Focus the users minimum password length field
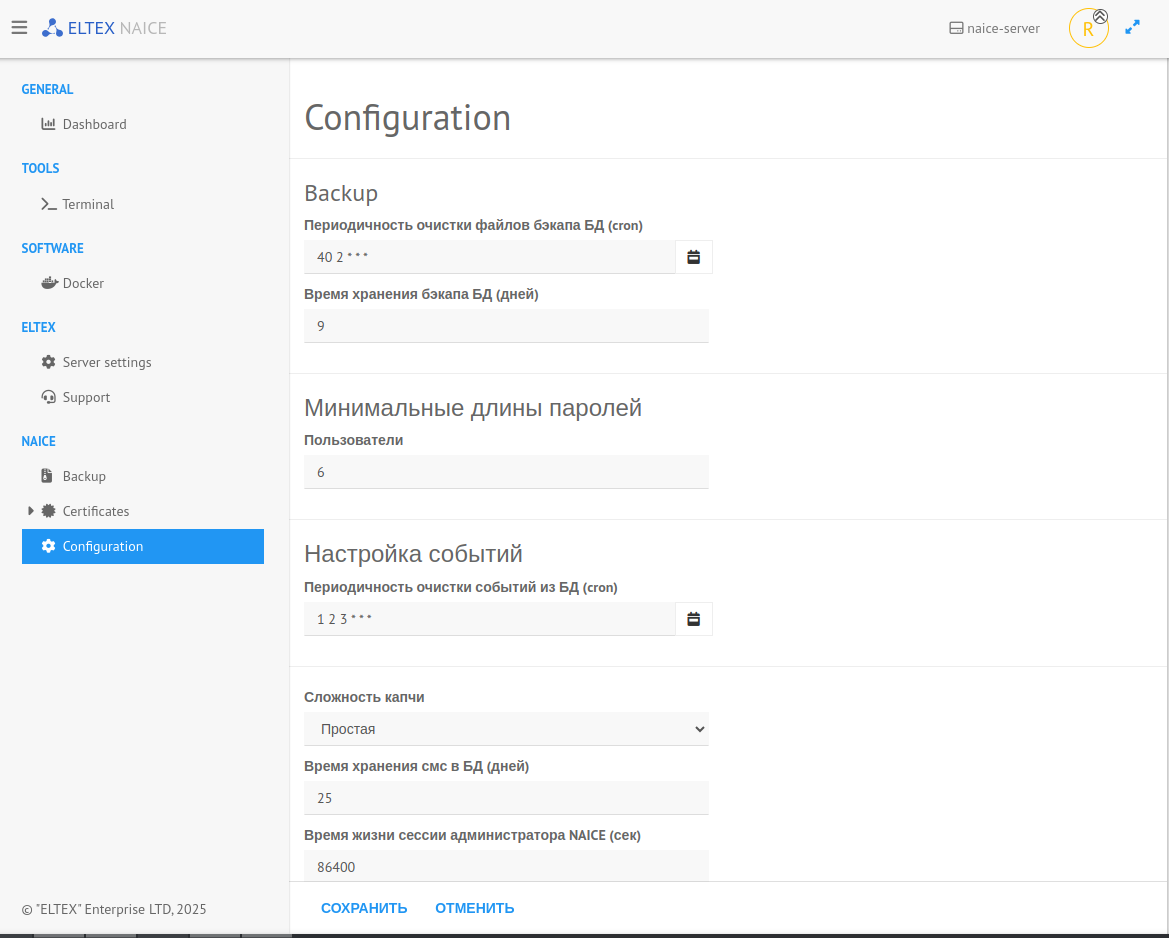The width and height of the screenshot is (1169, 938). (x=506, y=472)
